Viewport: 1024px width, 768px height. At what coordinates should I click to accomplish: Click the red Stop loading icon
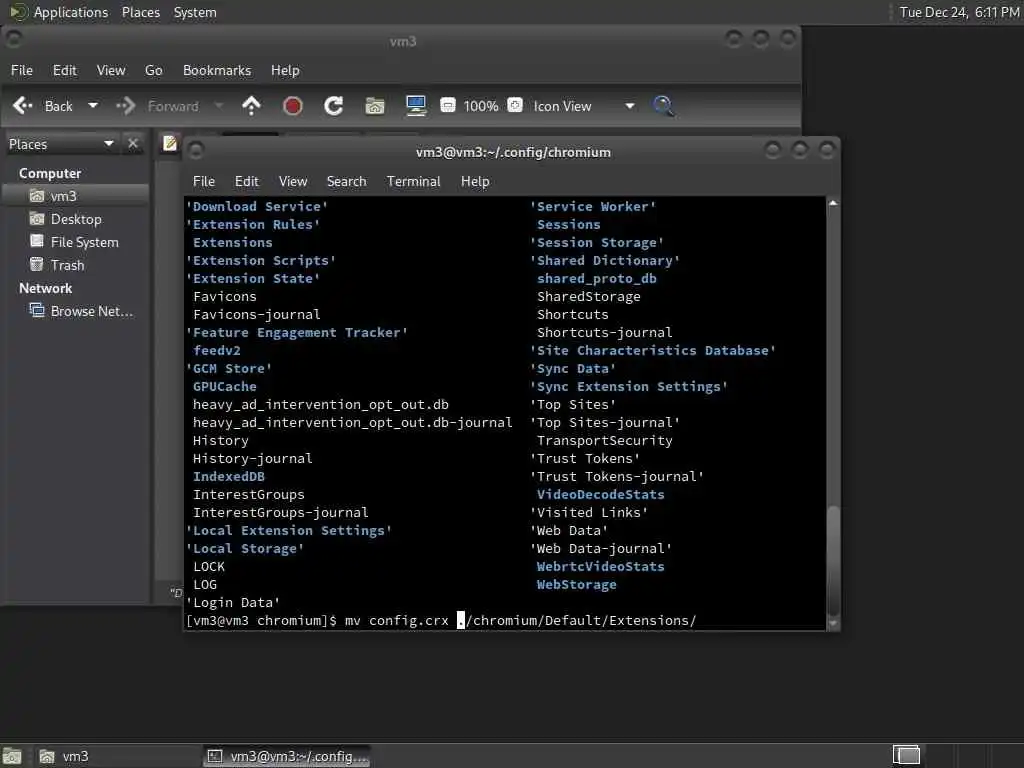click(x=293, y=106)
